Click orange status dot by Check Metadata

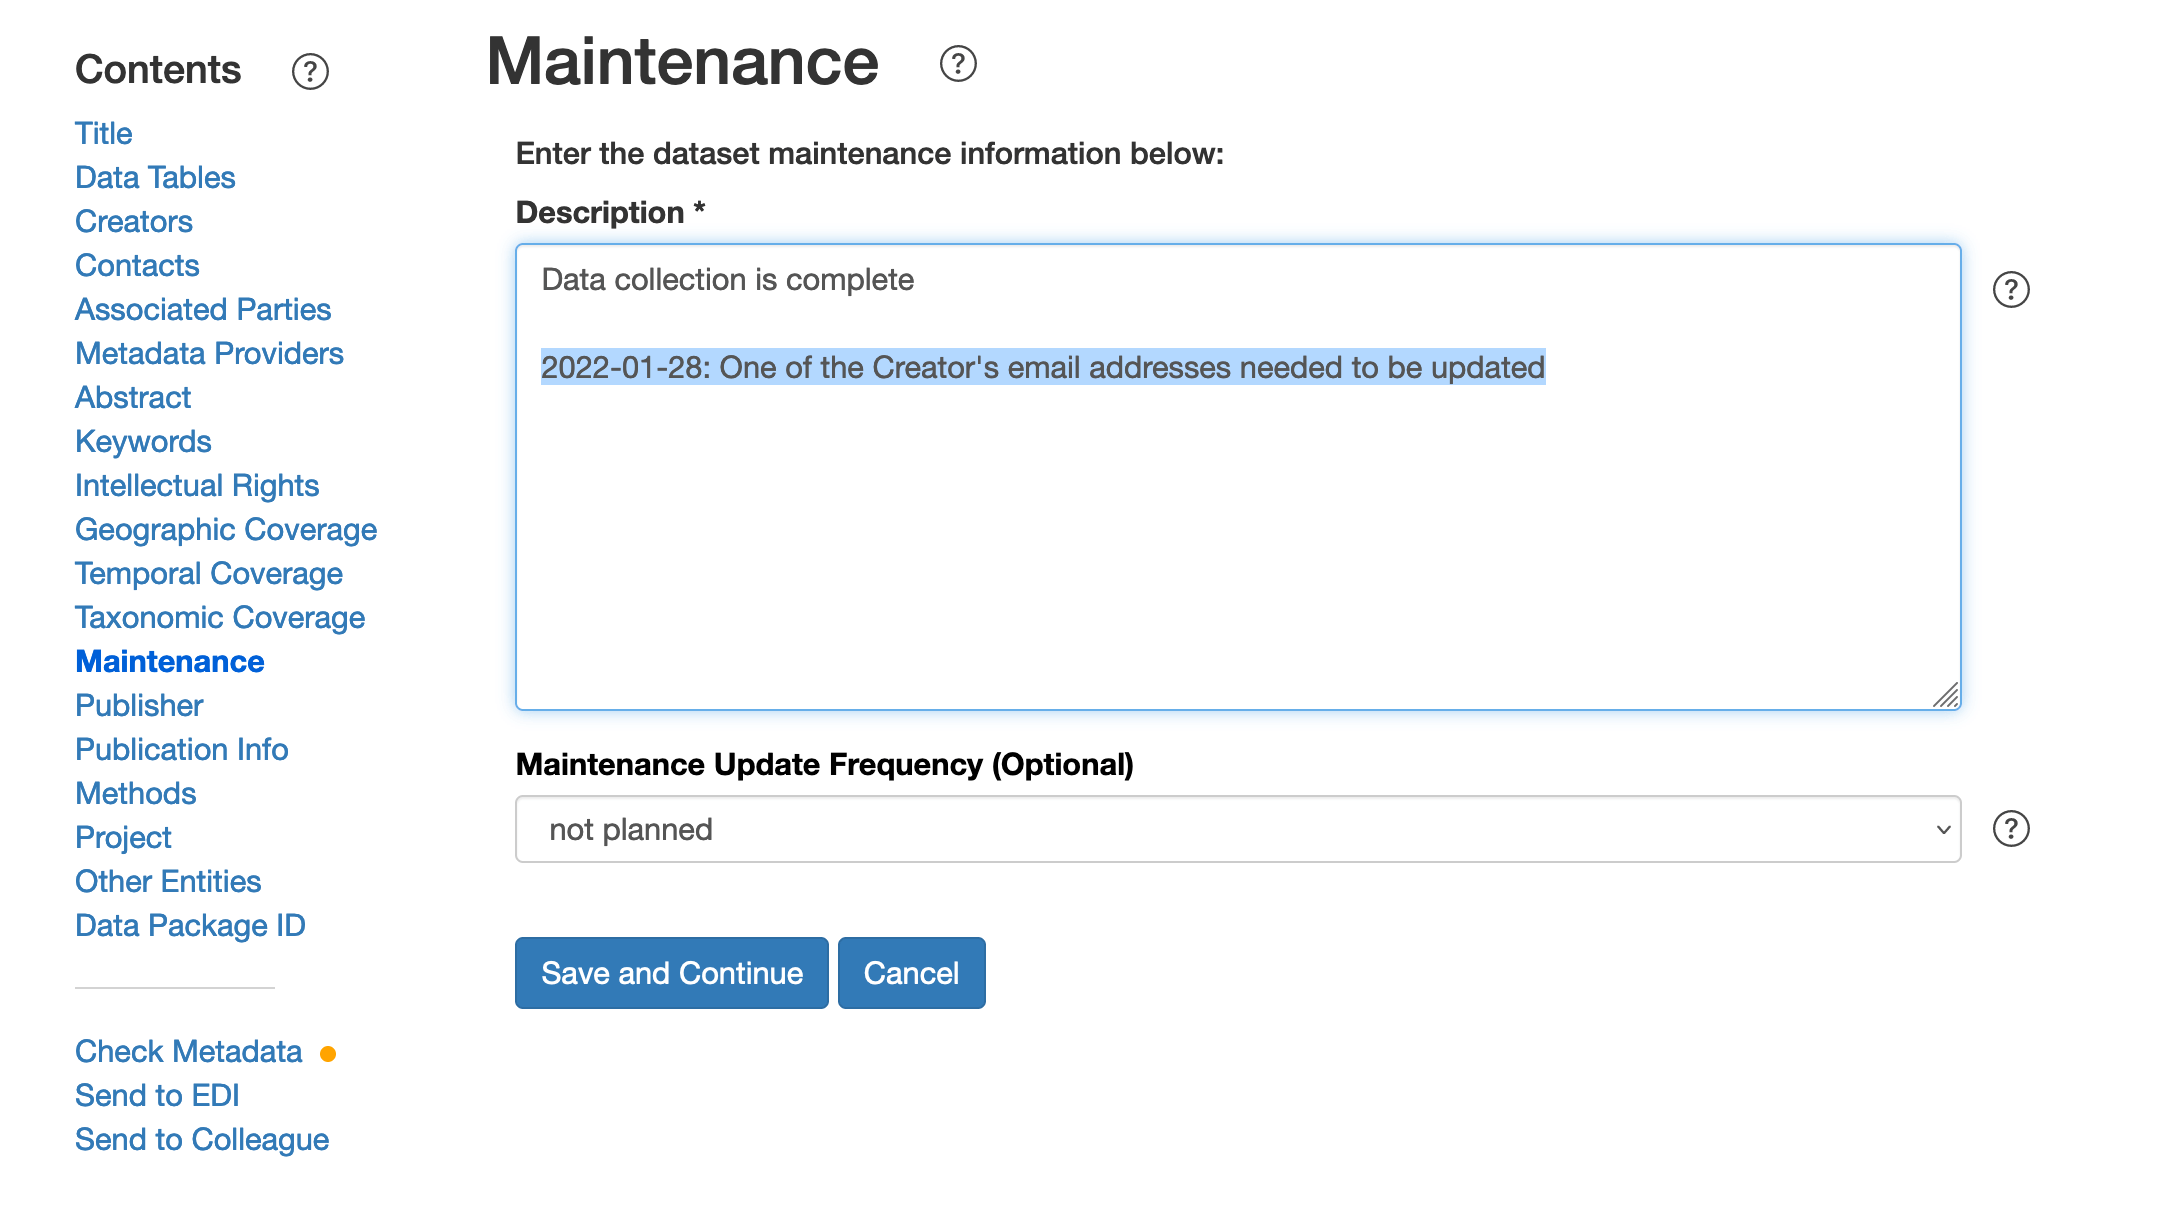tap(328, 1054)
